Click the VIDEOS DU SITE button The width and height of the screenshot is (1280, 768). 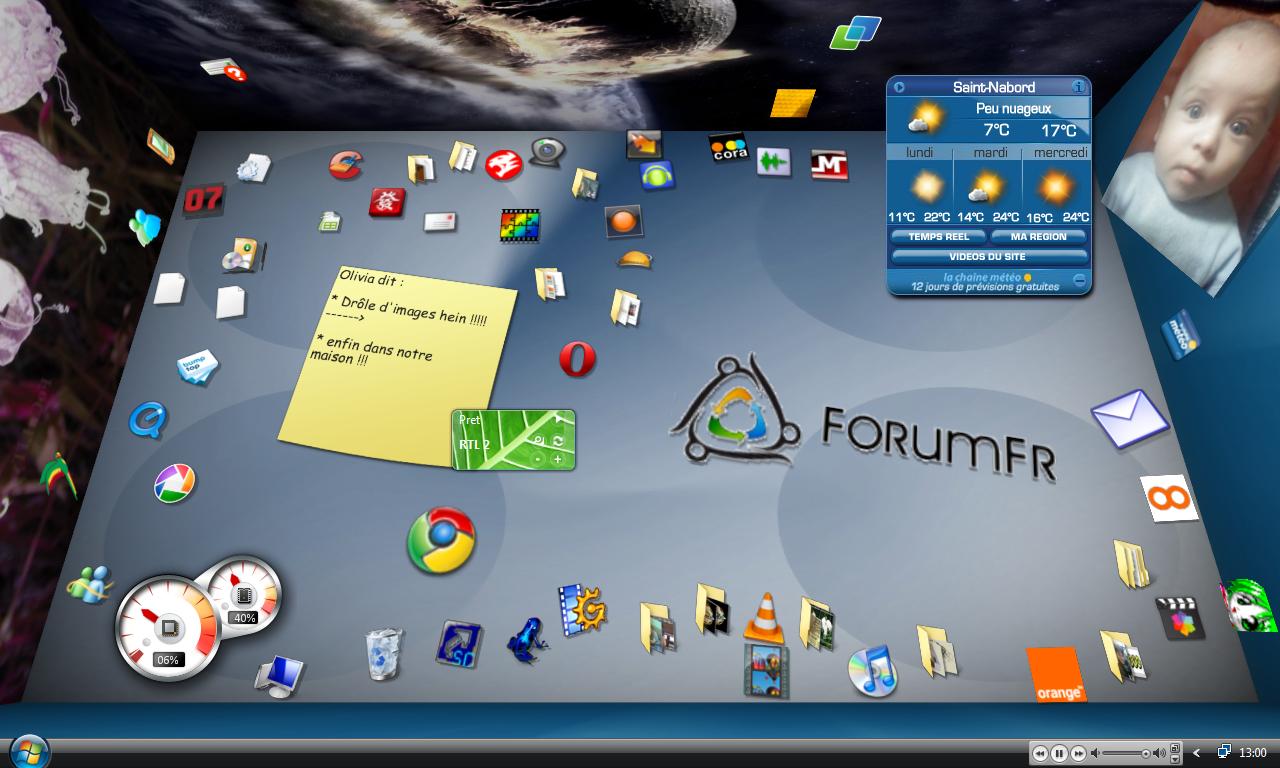pos(988,257)
